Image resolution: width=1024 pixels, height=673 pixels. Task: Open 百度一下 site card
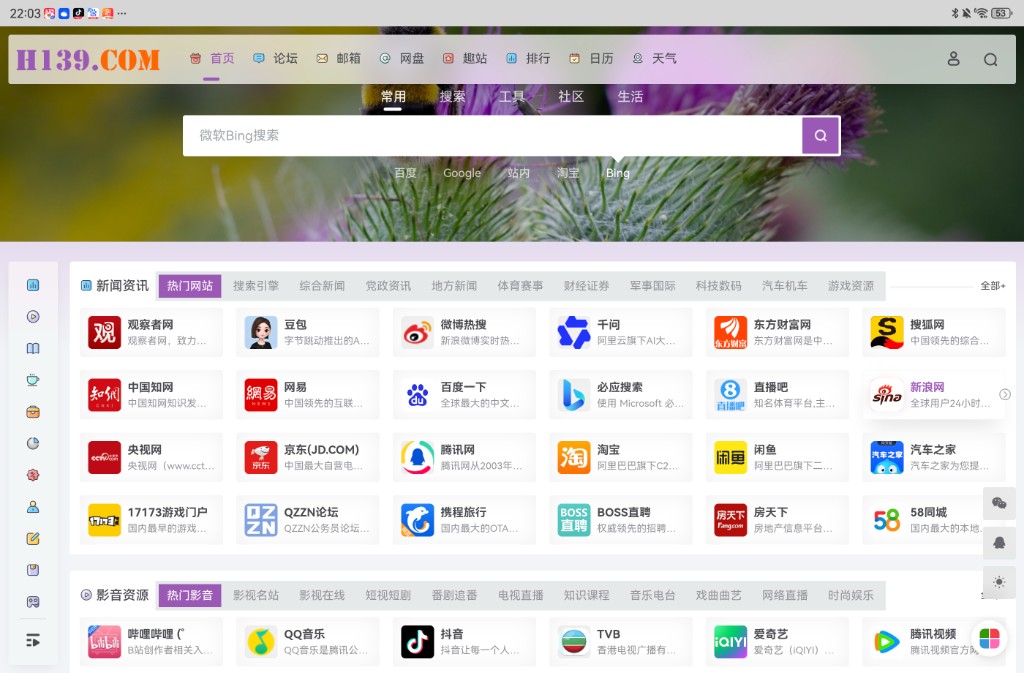464,395
